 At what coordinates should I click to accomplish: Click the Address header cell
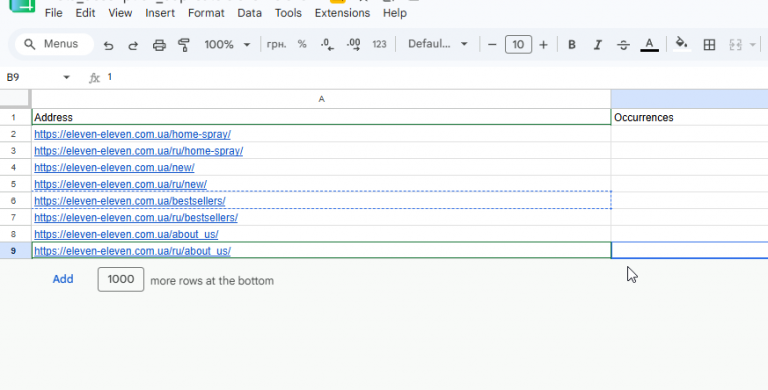(321, 118)
